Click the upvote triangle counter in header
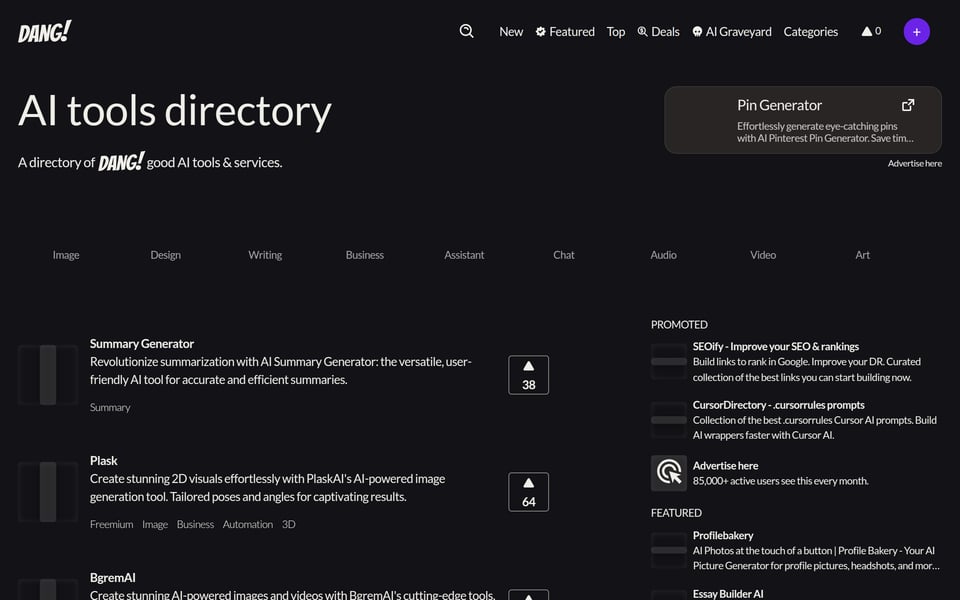The width and height of the screenshot is (960, 600). (871, 32)
